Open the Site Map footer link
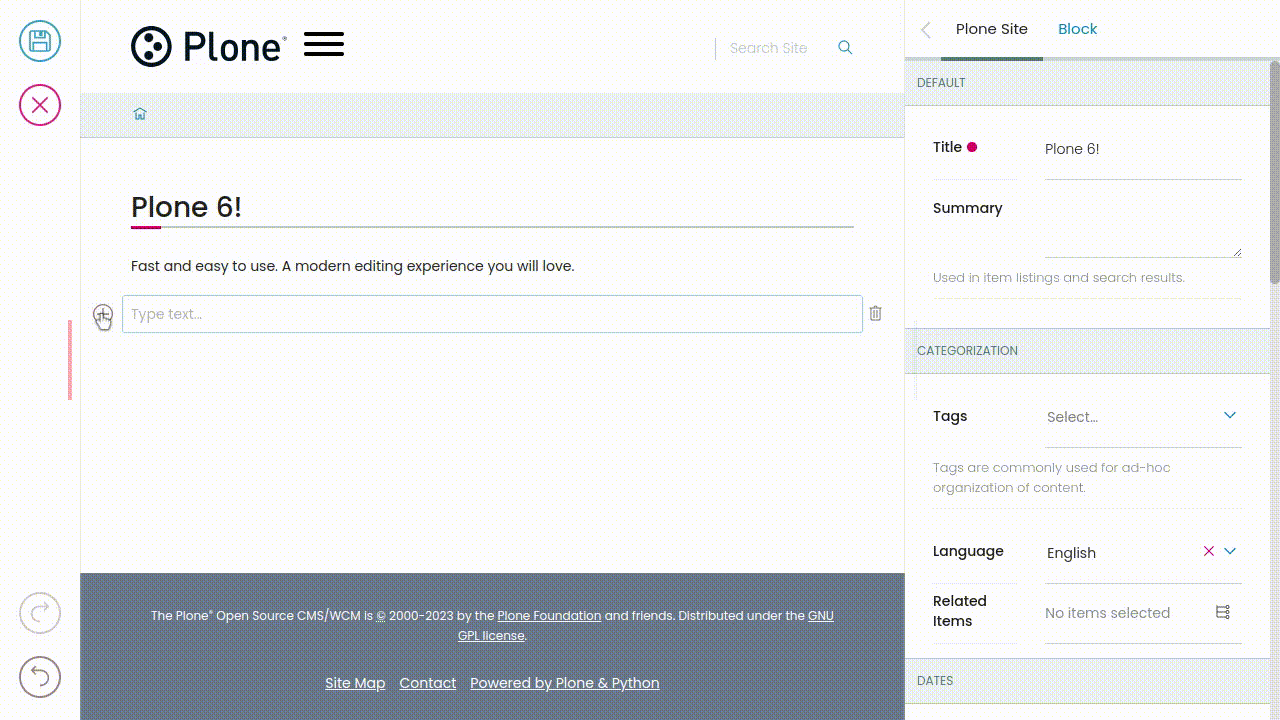 coord(355,683)
